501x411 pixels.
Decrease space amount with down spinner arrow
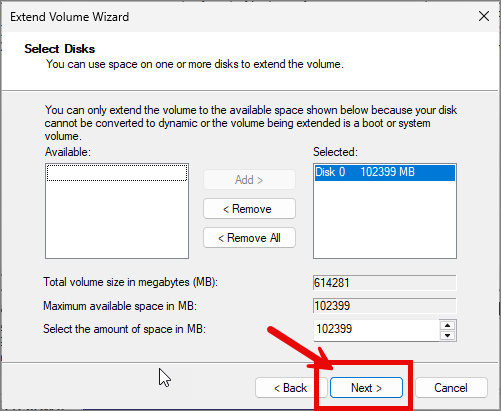click(447, 336)
